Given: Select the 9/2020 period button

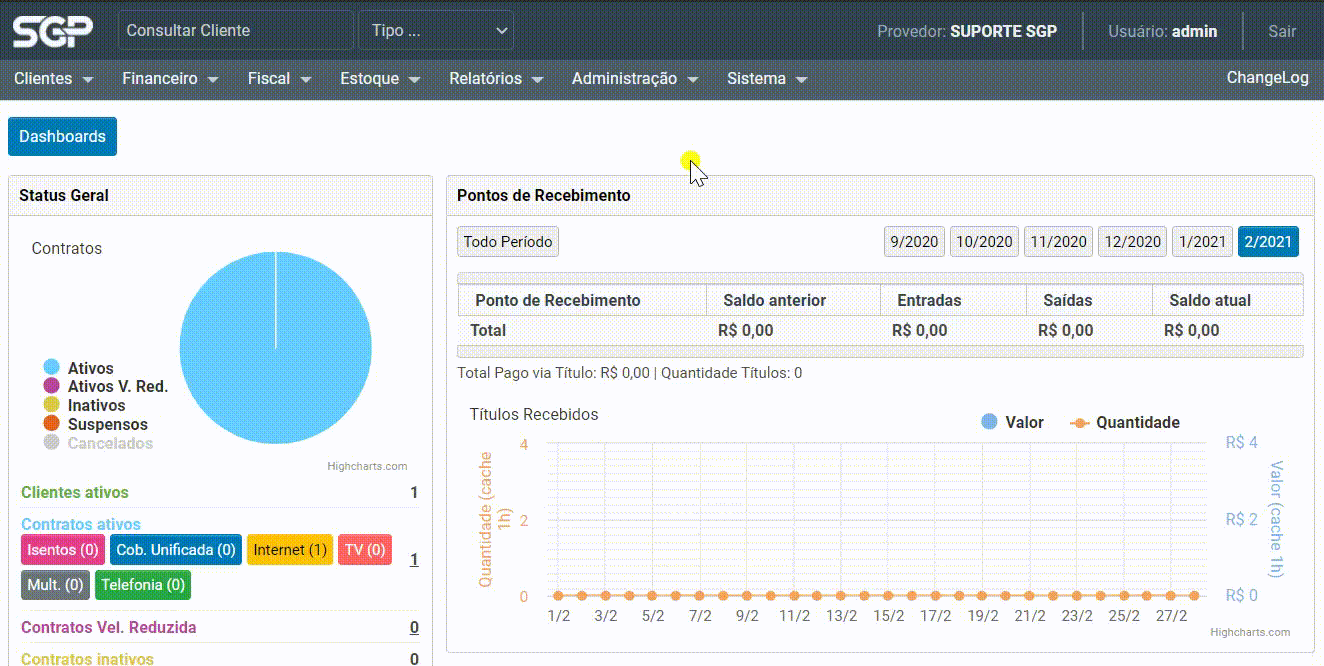Looking at the screenshot, I should pyautogui.click(x=914, y=242).
